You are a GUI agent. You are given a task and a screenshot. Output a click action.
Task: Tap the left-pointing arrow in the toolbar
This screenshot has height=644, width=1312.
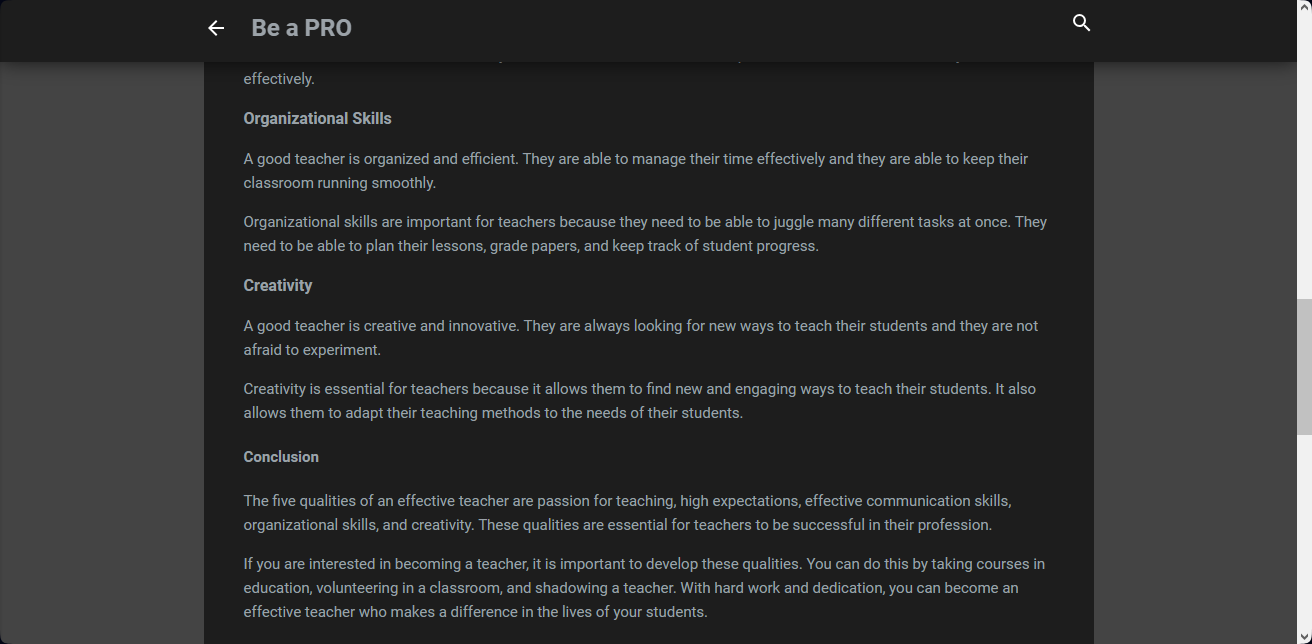tap(216, 28)
